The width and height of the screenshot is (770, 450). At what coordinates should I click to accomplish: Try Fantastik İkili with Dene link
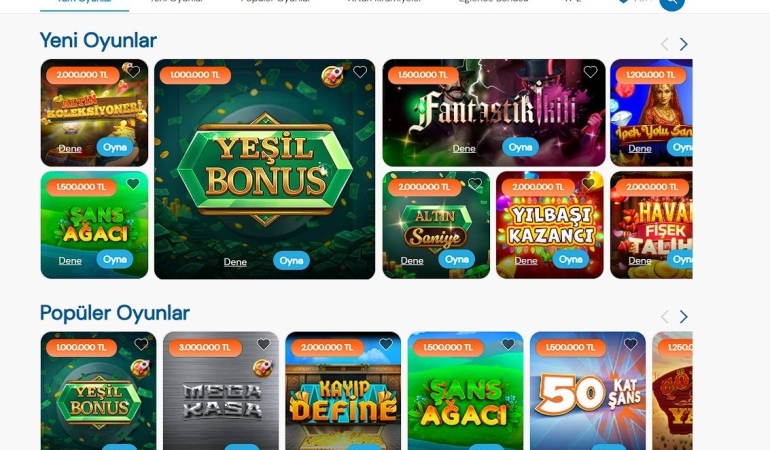[x=464, y=148]
